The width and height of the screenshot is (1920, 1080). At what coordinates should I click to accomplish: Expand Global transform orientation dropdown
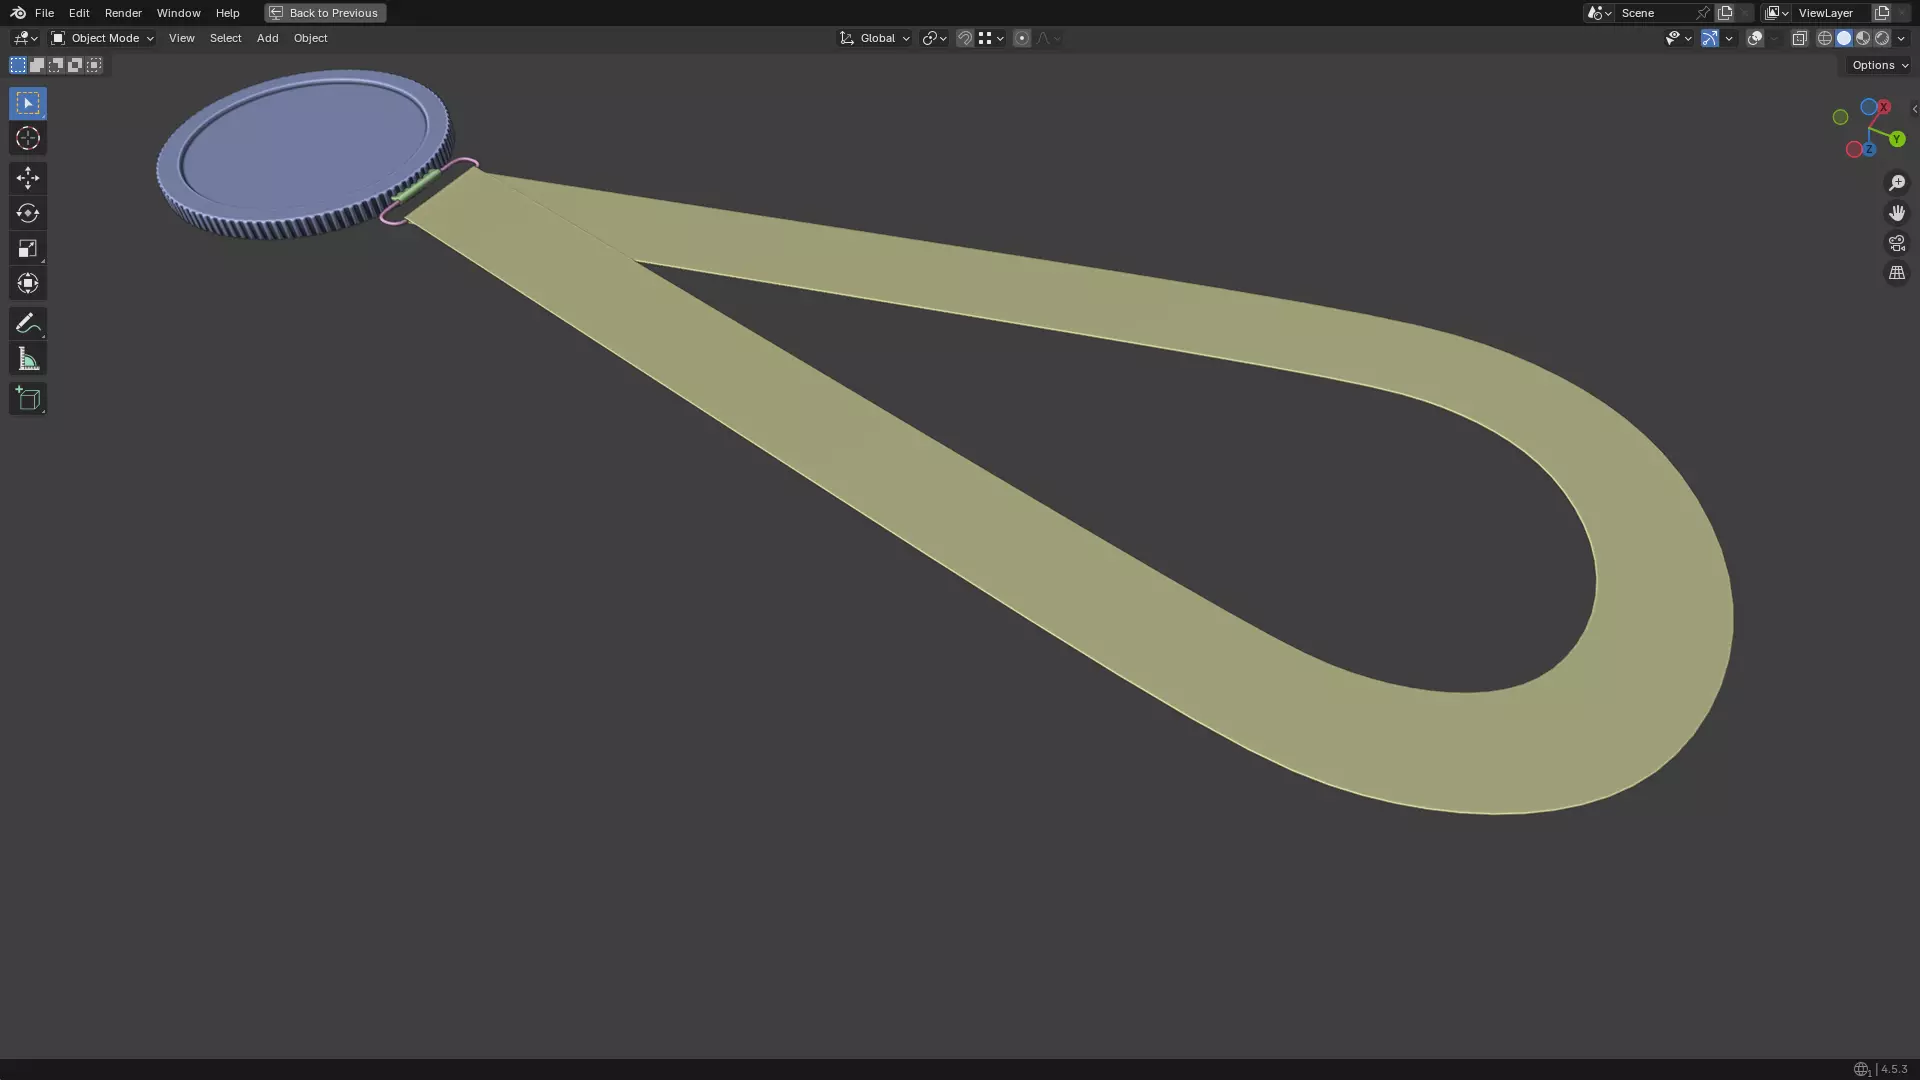tap(875, 38)
